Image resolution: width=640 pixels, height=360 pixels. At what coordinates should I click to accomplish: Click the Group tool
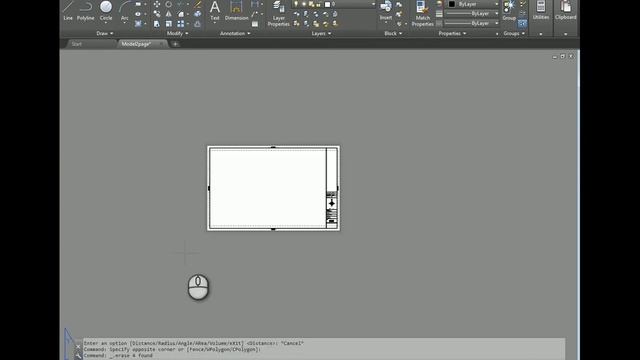tap(509, 11)
